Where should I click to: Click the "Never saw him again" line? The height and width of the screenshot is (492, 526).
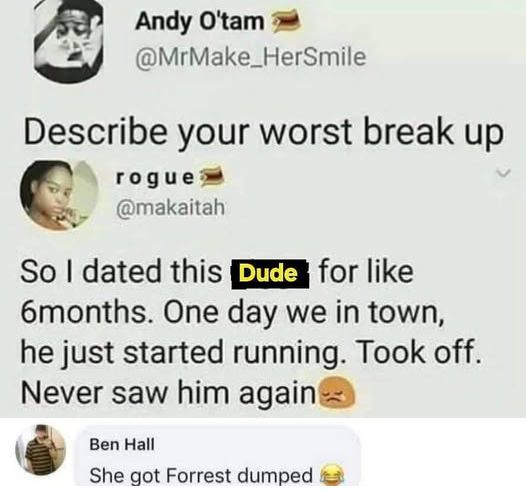pos(169,392)
